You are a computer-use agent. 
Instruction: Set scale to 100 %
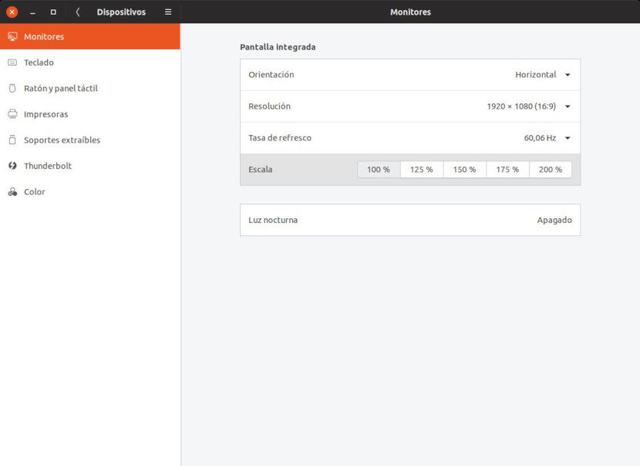[x=379, y=170]
